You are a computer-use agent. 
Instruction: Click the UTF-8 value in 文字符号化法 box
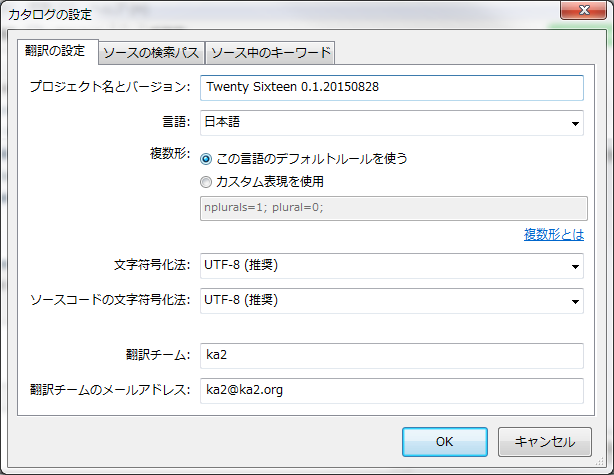coord(240,267)
